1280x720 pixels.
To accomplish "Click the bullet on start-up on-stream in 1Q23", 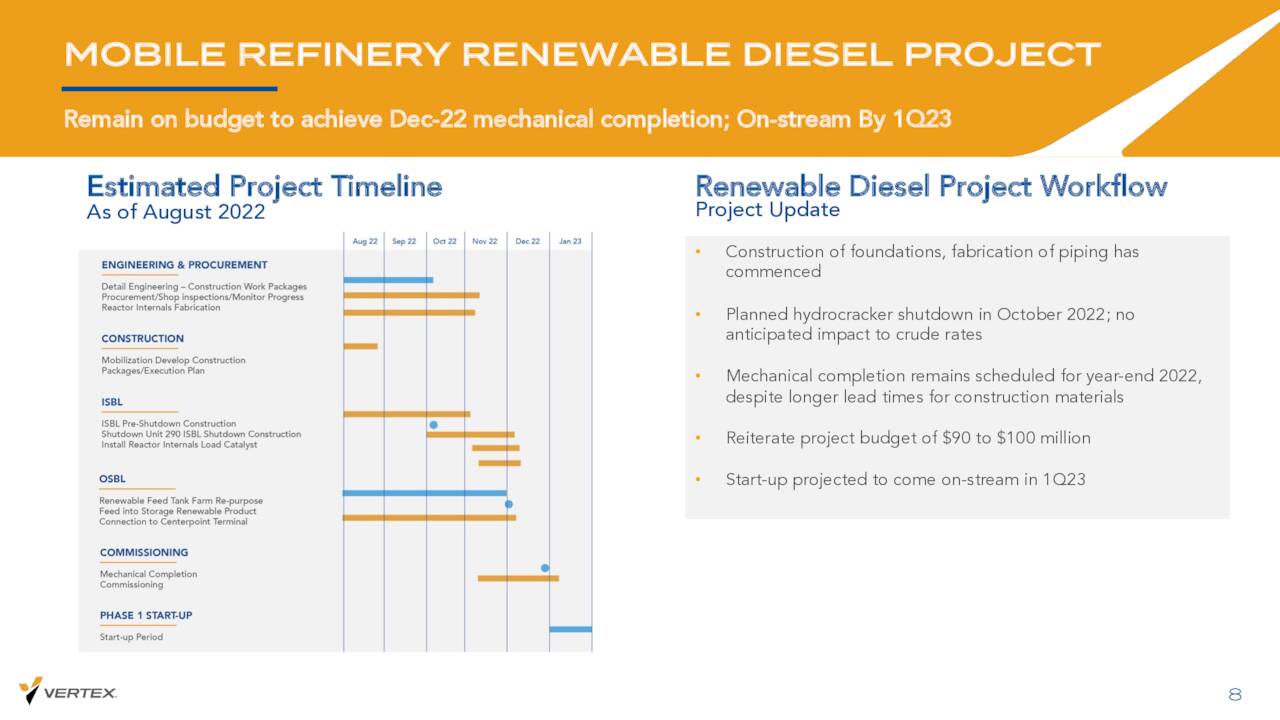I will pyautogui.click(x=905, y=480).
